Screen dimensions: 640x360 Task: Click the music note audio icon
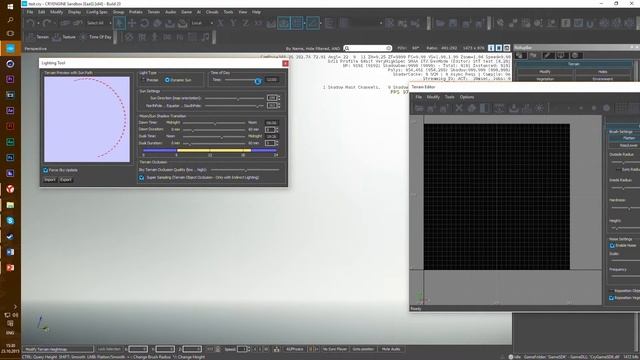click(x=205, y=37)
